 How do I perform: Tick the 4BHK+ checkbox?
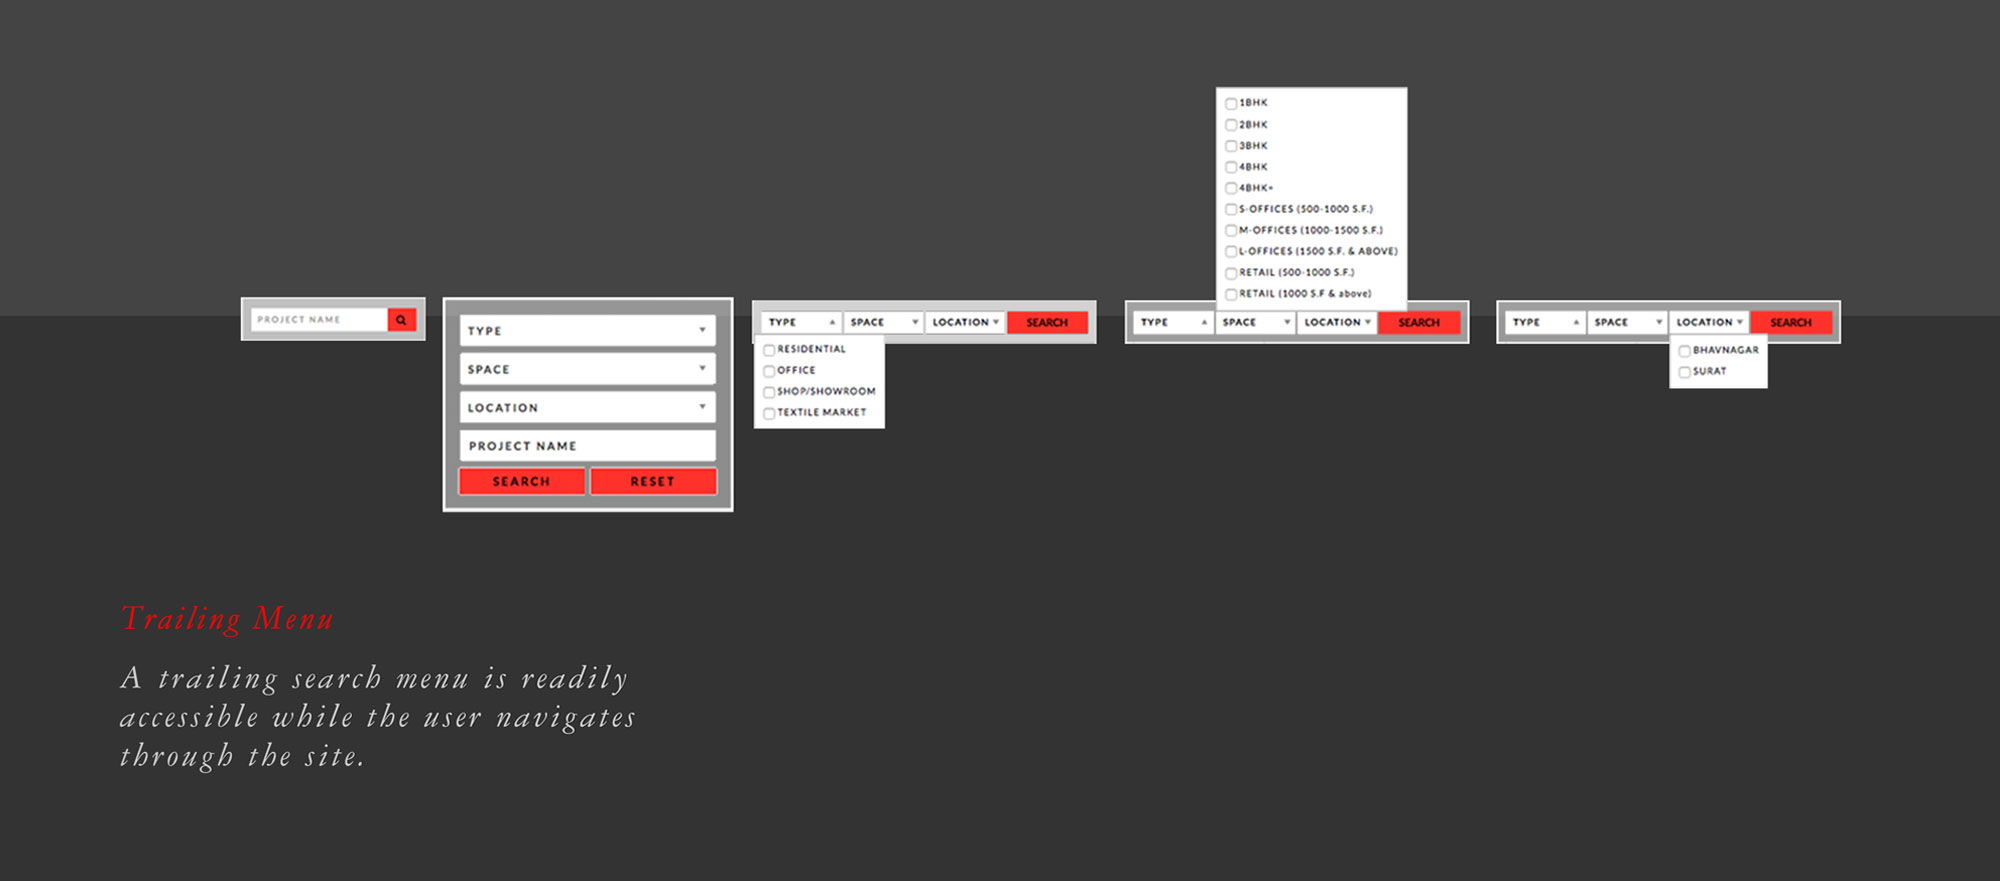pyautogui.click(x=1231, y=188)
